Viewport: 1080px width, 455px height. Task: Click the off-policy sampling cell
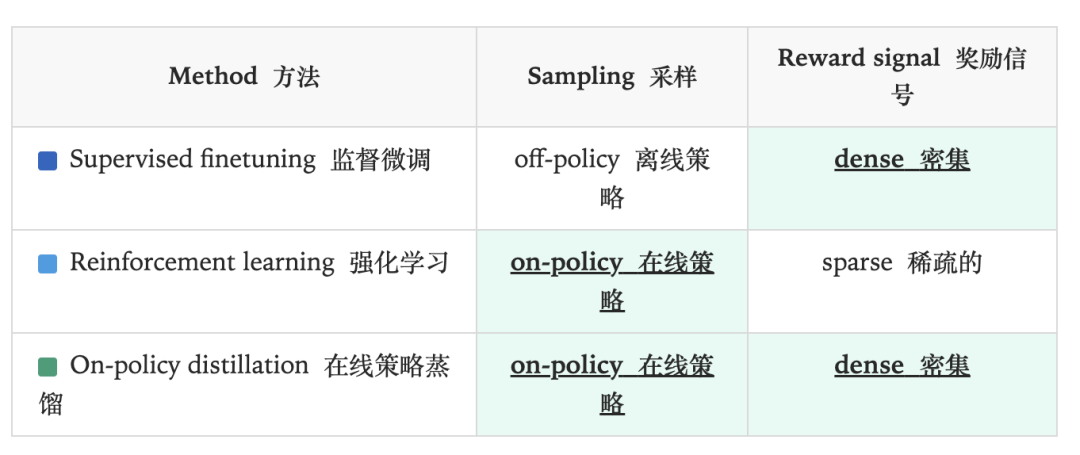612,178
